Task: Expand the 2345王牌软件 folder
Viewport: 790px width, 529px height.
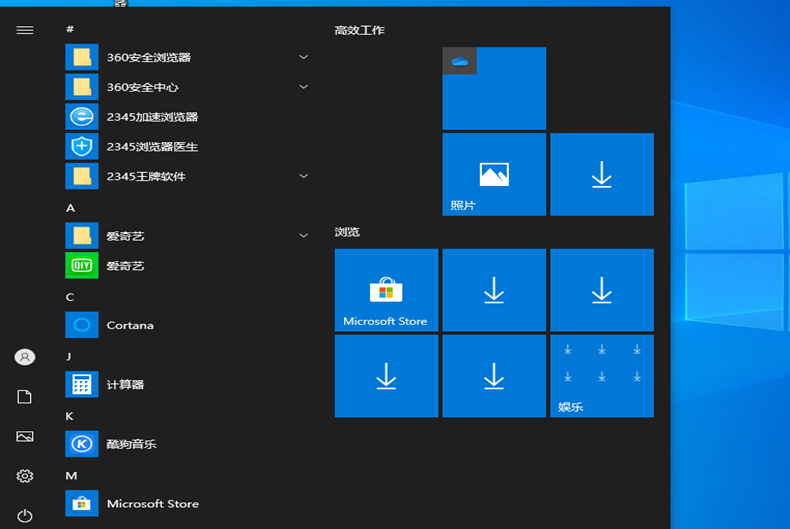Action: coord(303,176)
